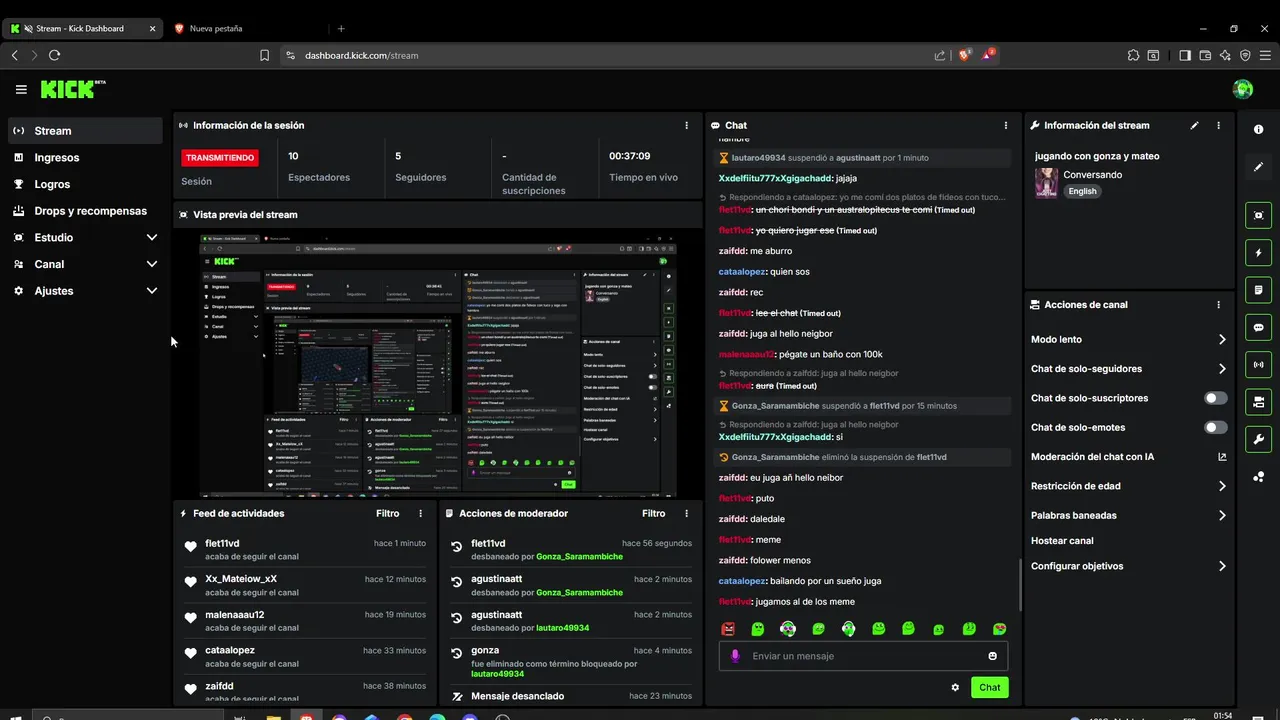Toggle the channel actions icon in right toolbar
The width and height of the screenshot is (1280, 720).
tap(1259, 402)
